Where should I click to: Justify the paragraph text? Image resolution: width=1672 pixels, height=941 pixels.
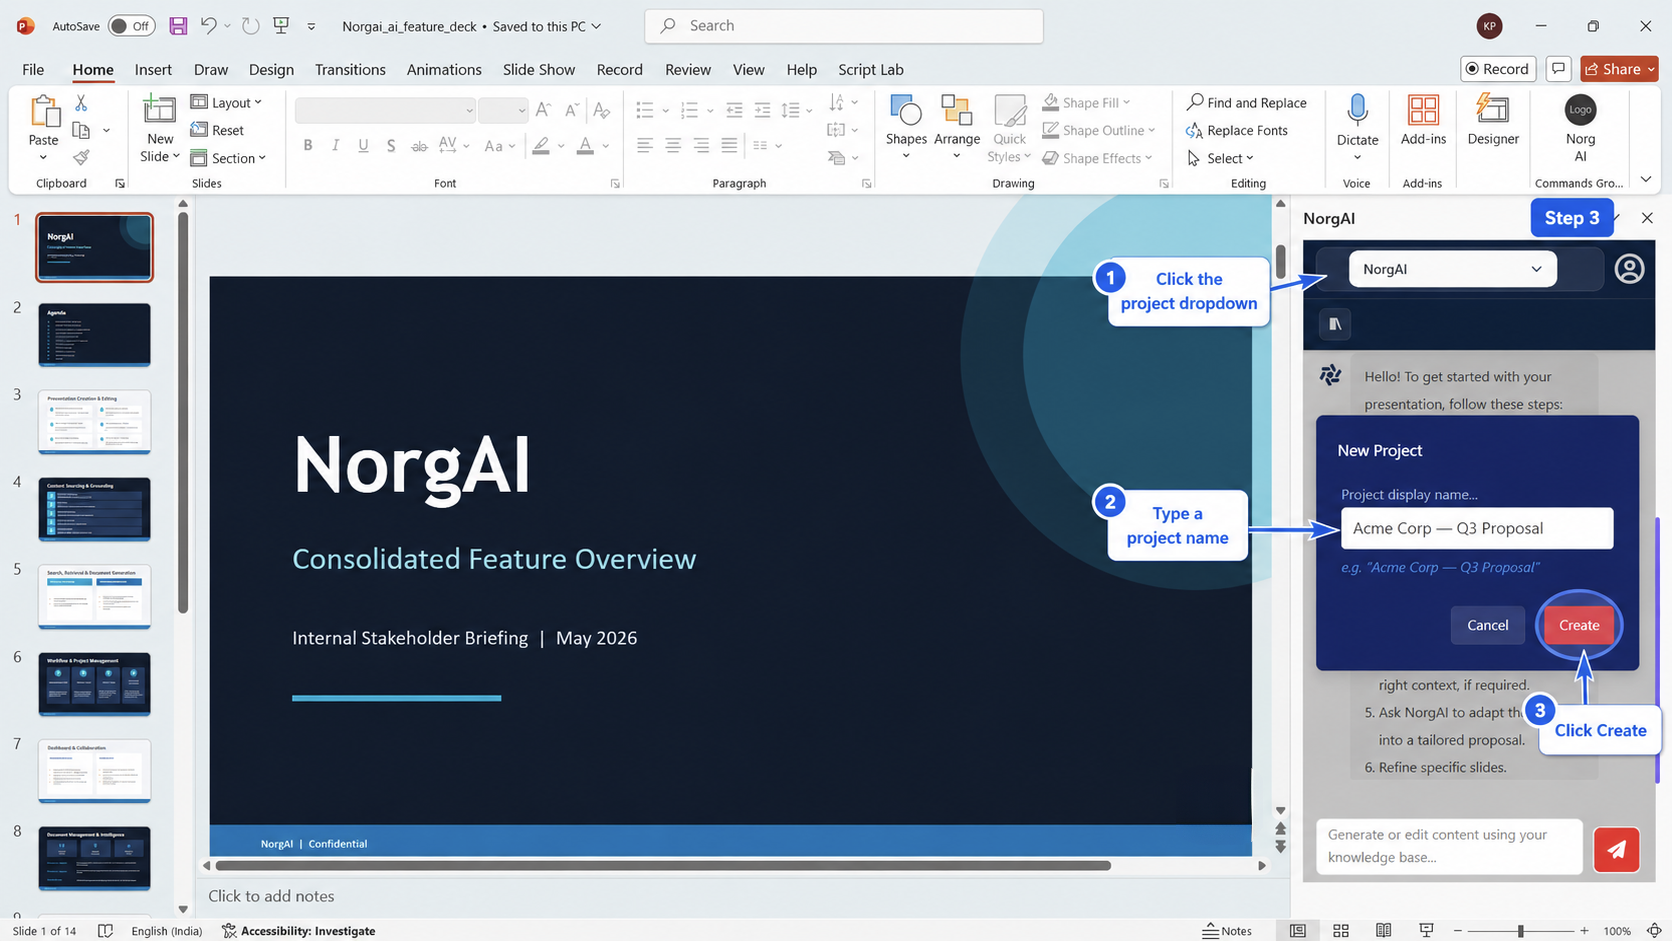point(729,146)
